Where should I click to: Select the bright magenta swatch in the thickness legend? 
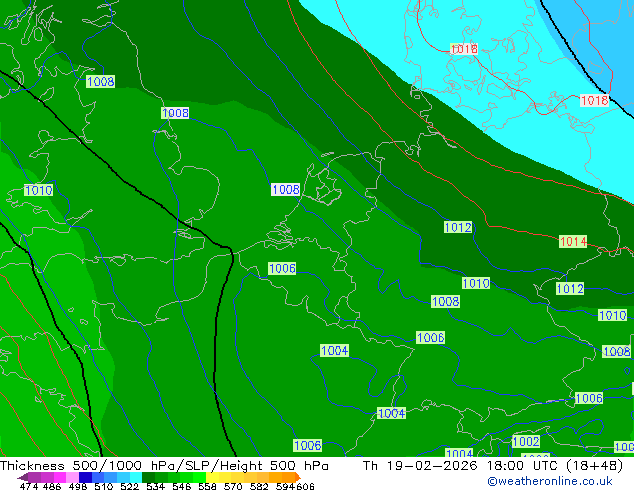point(60,477)
